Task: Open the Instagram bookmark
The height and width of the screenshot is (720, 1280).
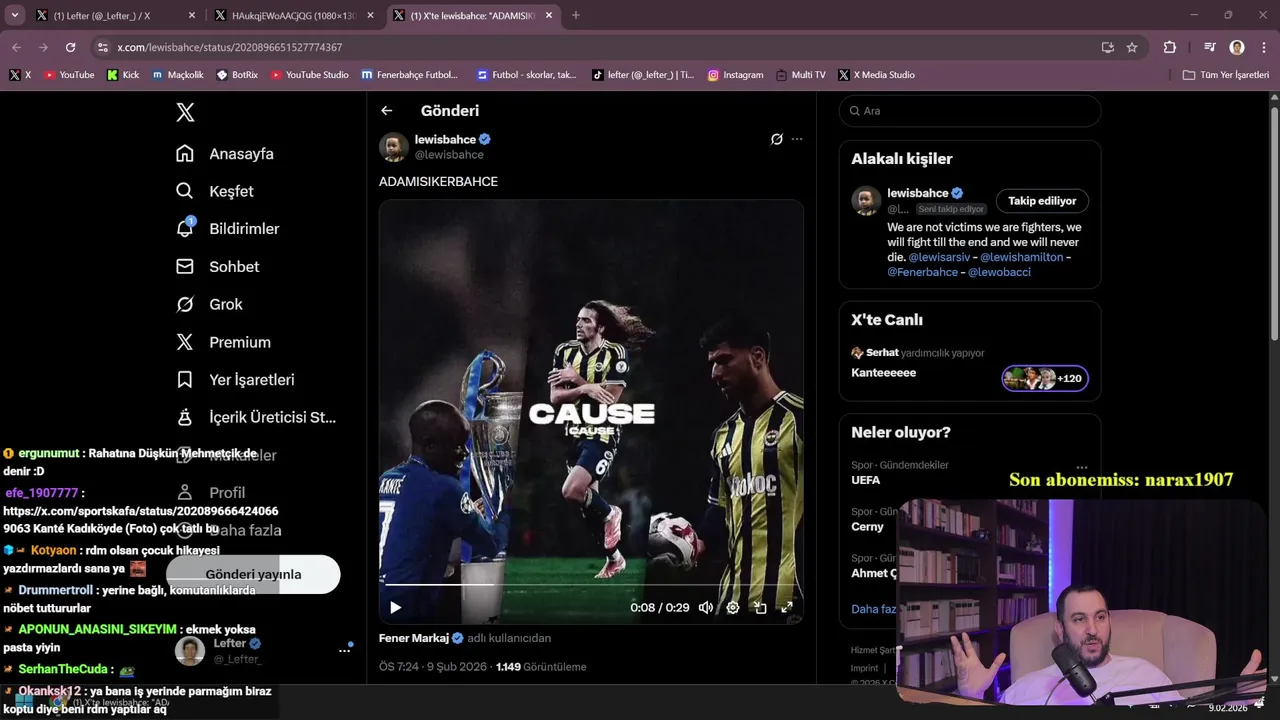Action: coord(736,75)
